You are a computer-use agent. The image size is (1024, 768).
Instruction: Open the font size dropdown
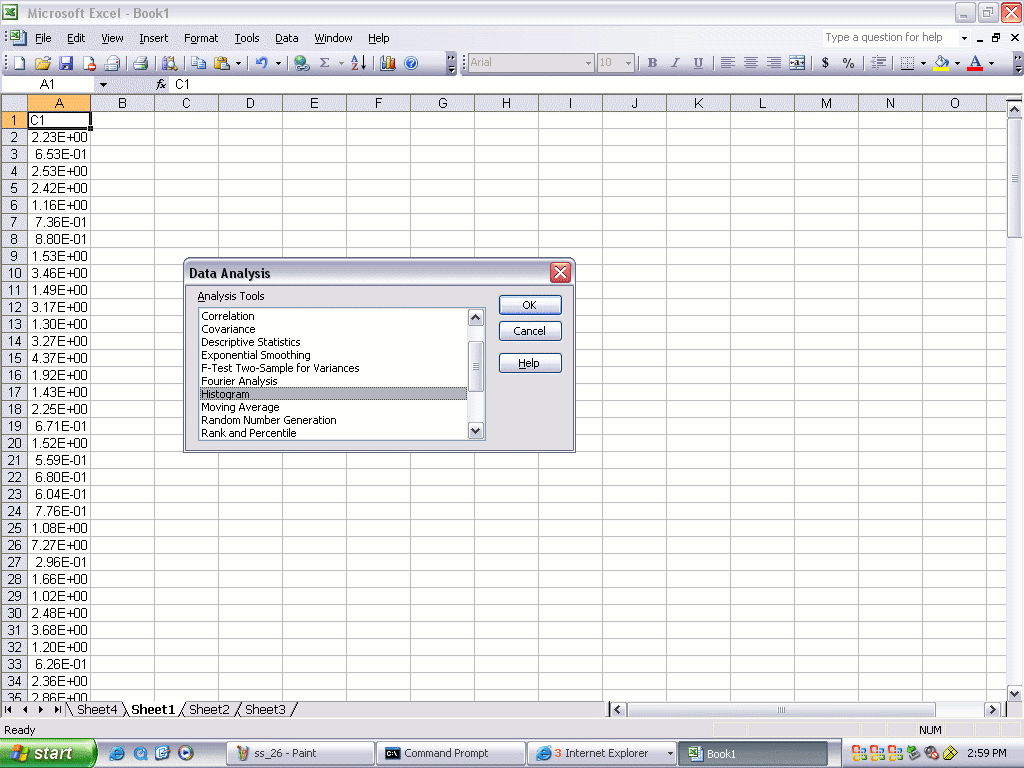628,63
